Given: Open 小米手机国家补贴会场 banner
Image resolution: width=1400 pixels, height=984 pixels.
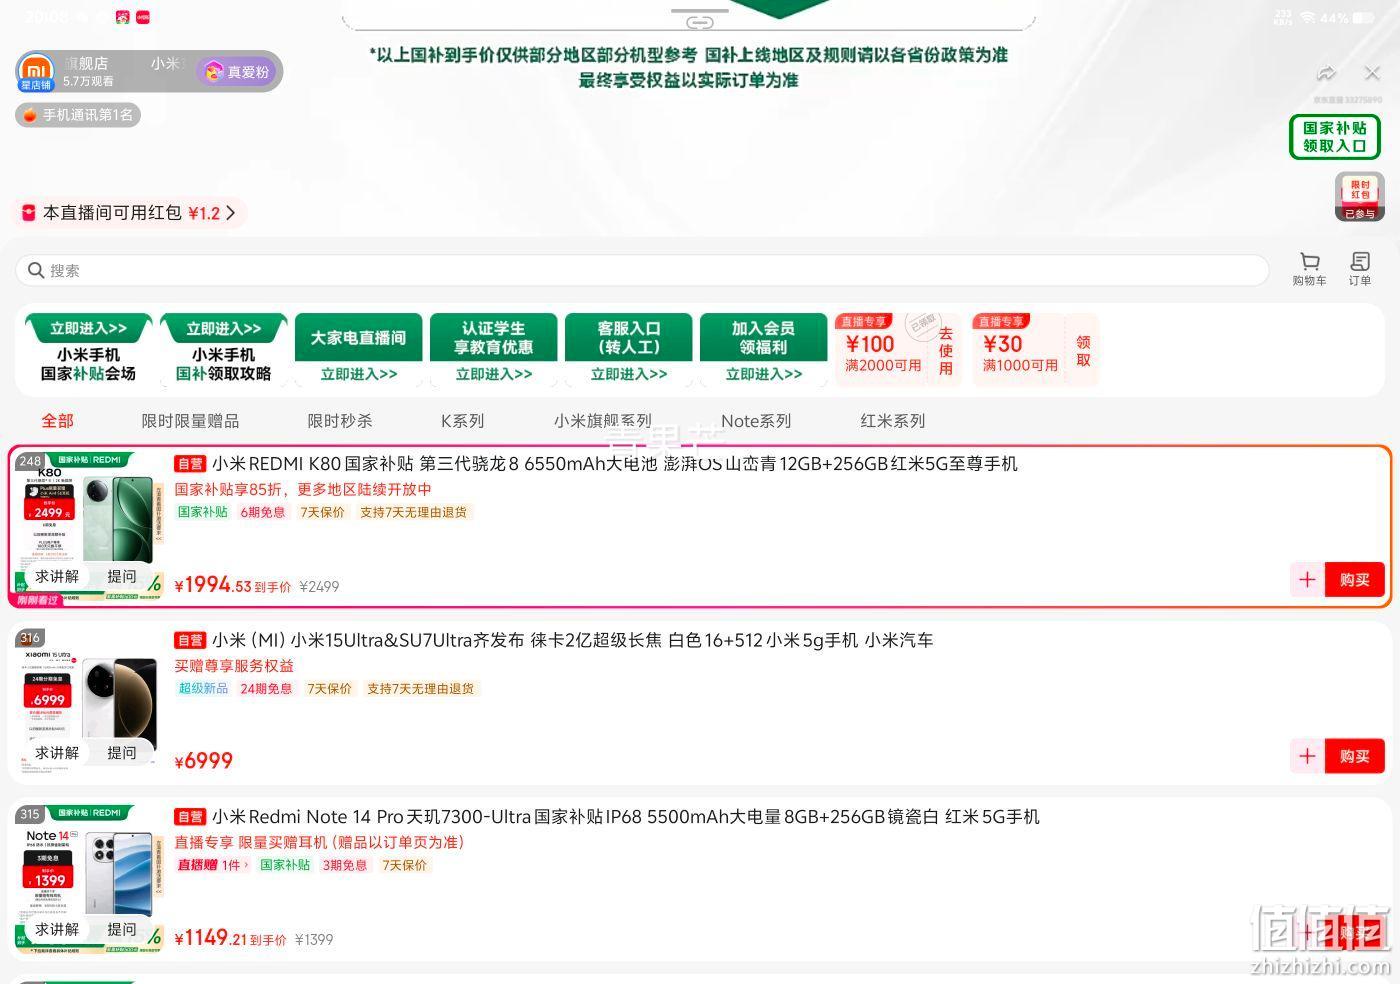Looking at the screenshot, I should point(88,350).
